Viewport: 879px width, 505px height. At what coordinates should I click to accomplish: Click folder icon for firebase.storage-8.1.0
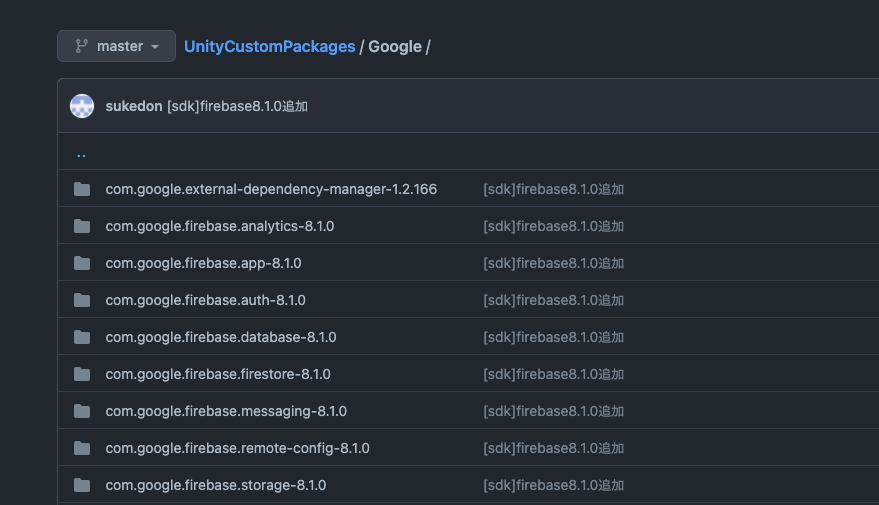[82, 485]
